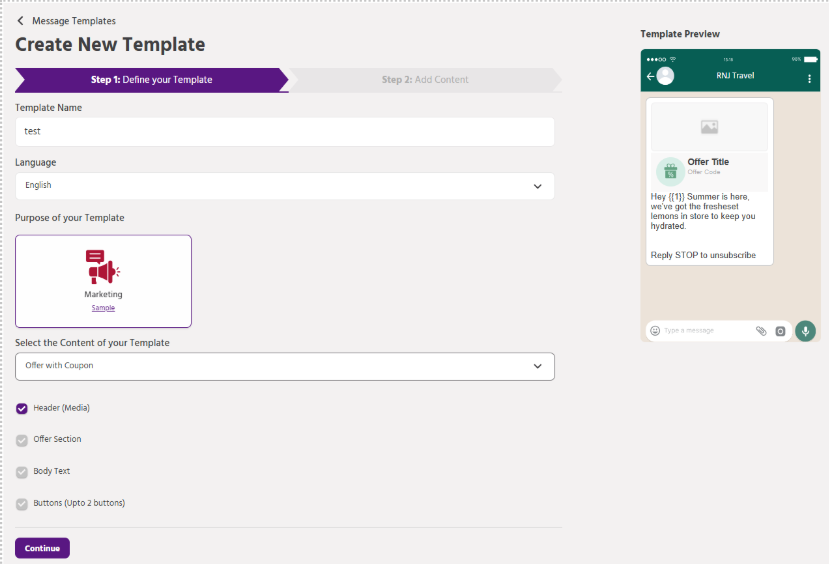Switch to Step 2: Add Content

point(425,80)
